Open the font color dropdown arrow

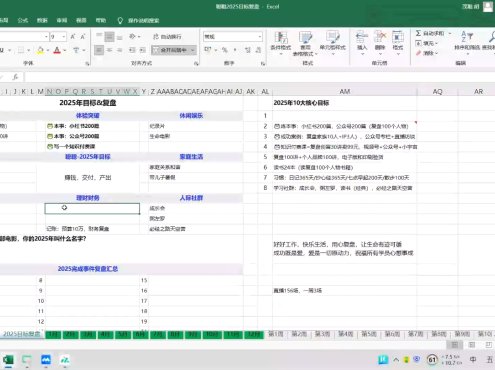pos(65,50)
